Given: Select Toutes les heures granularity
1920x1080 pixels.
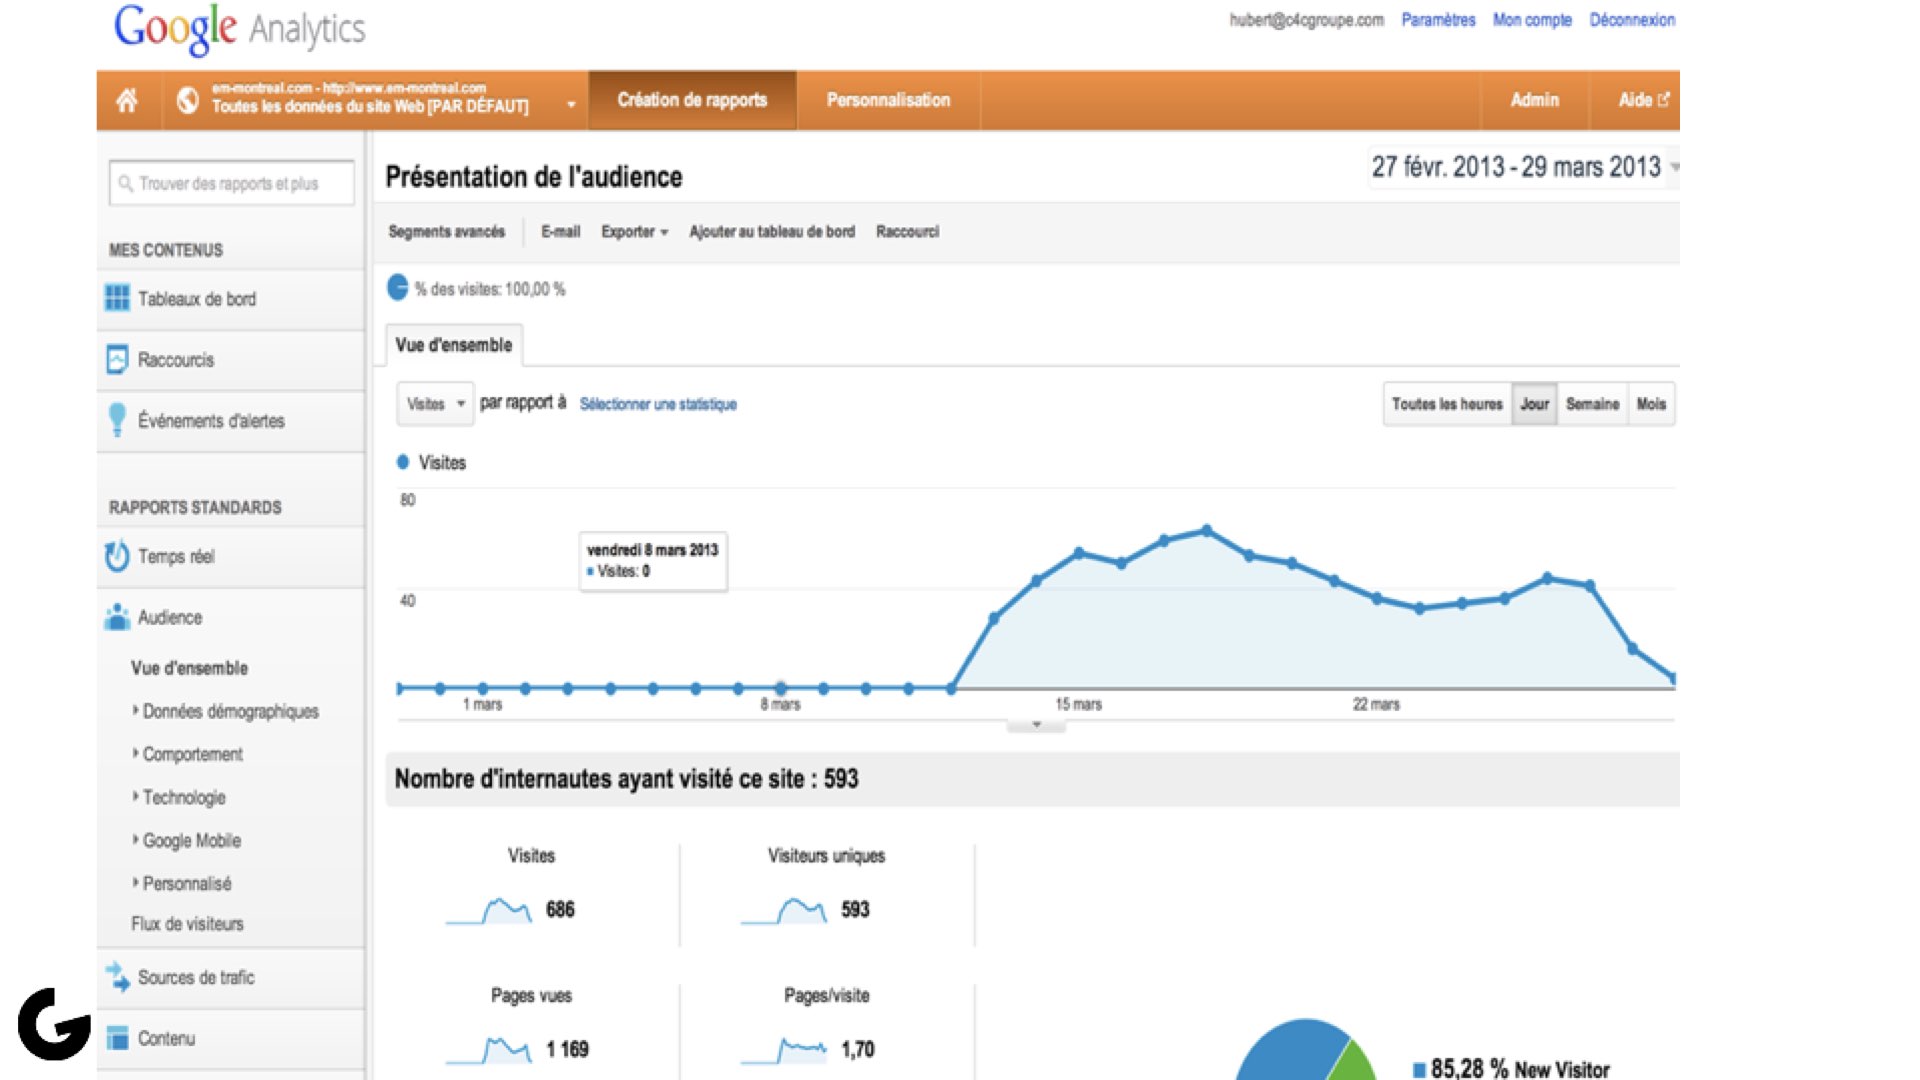Looking at the screenshot, I should click(x=1447, y=404).
